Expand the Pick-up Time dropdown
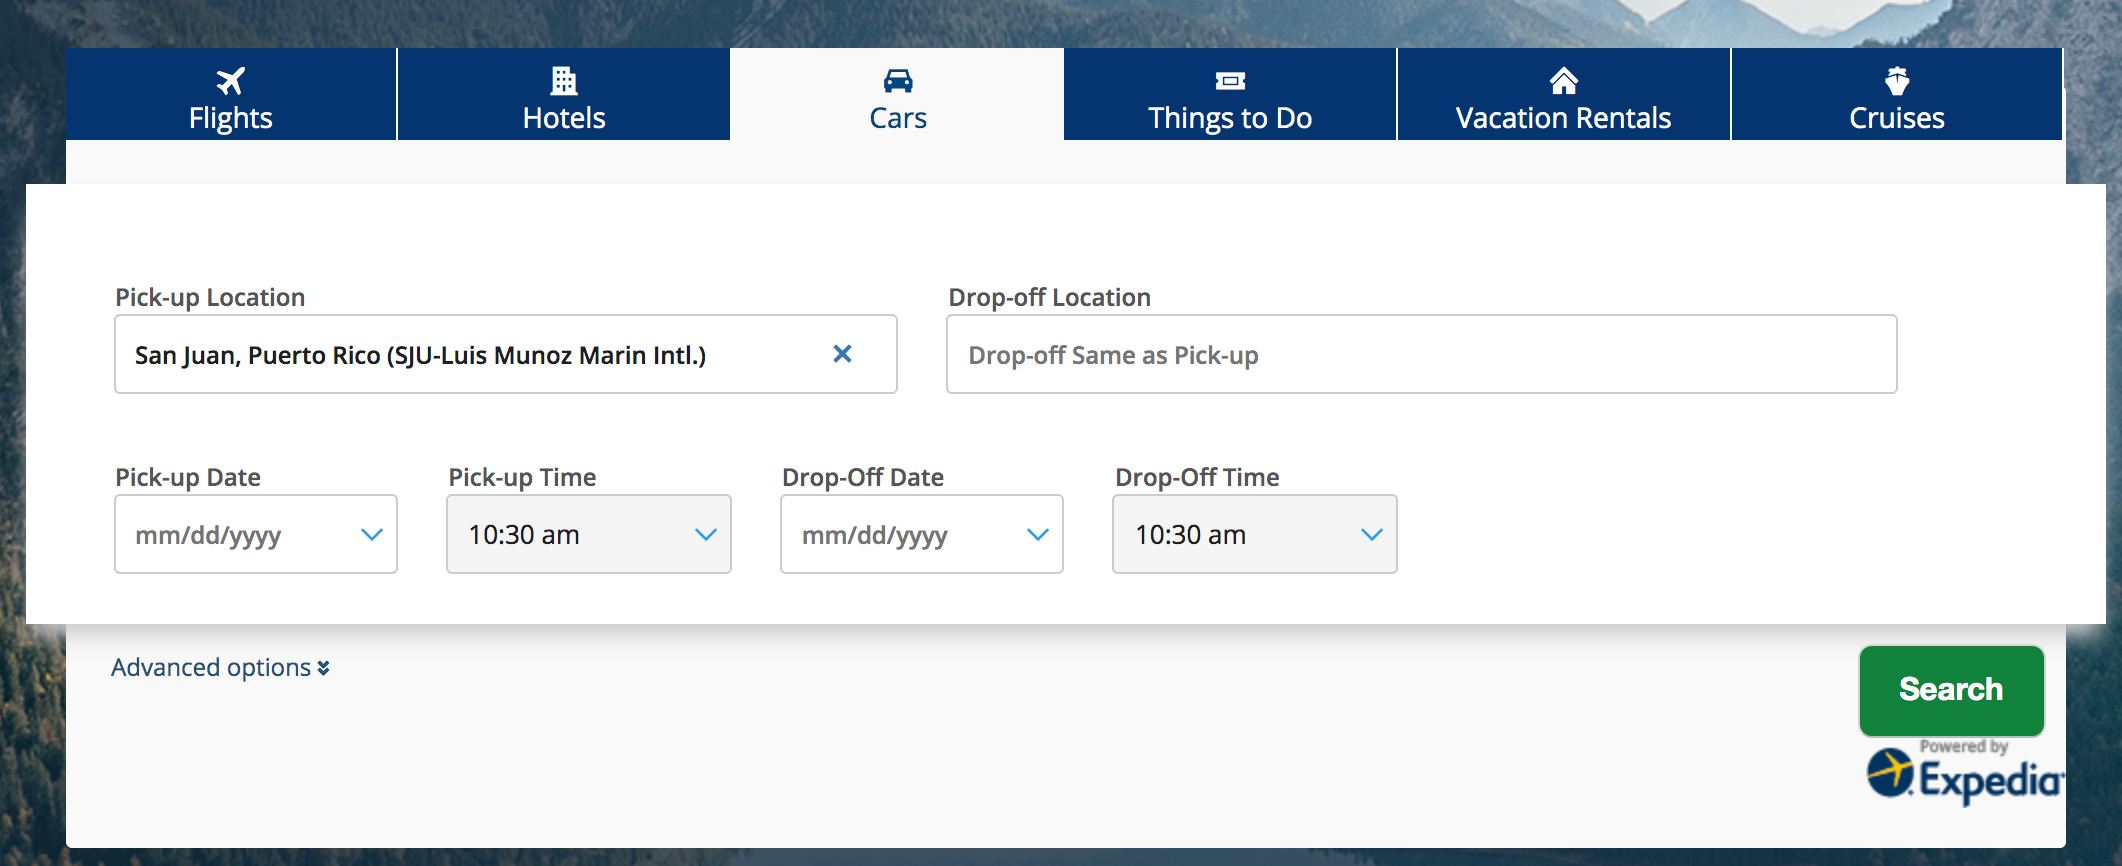The height and width of the screenshot is (866, 2122). coord(589,535)
